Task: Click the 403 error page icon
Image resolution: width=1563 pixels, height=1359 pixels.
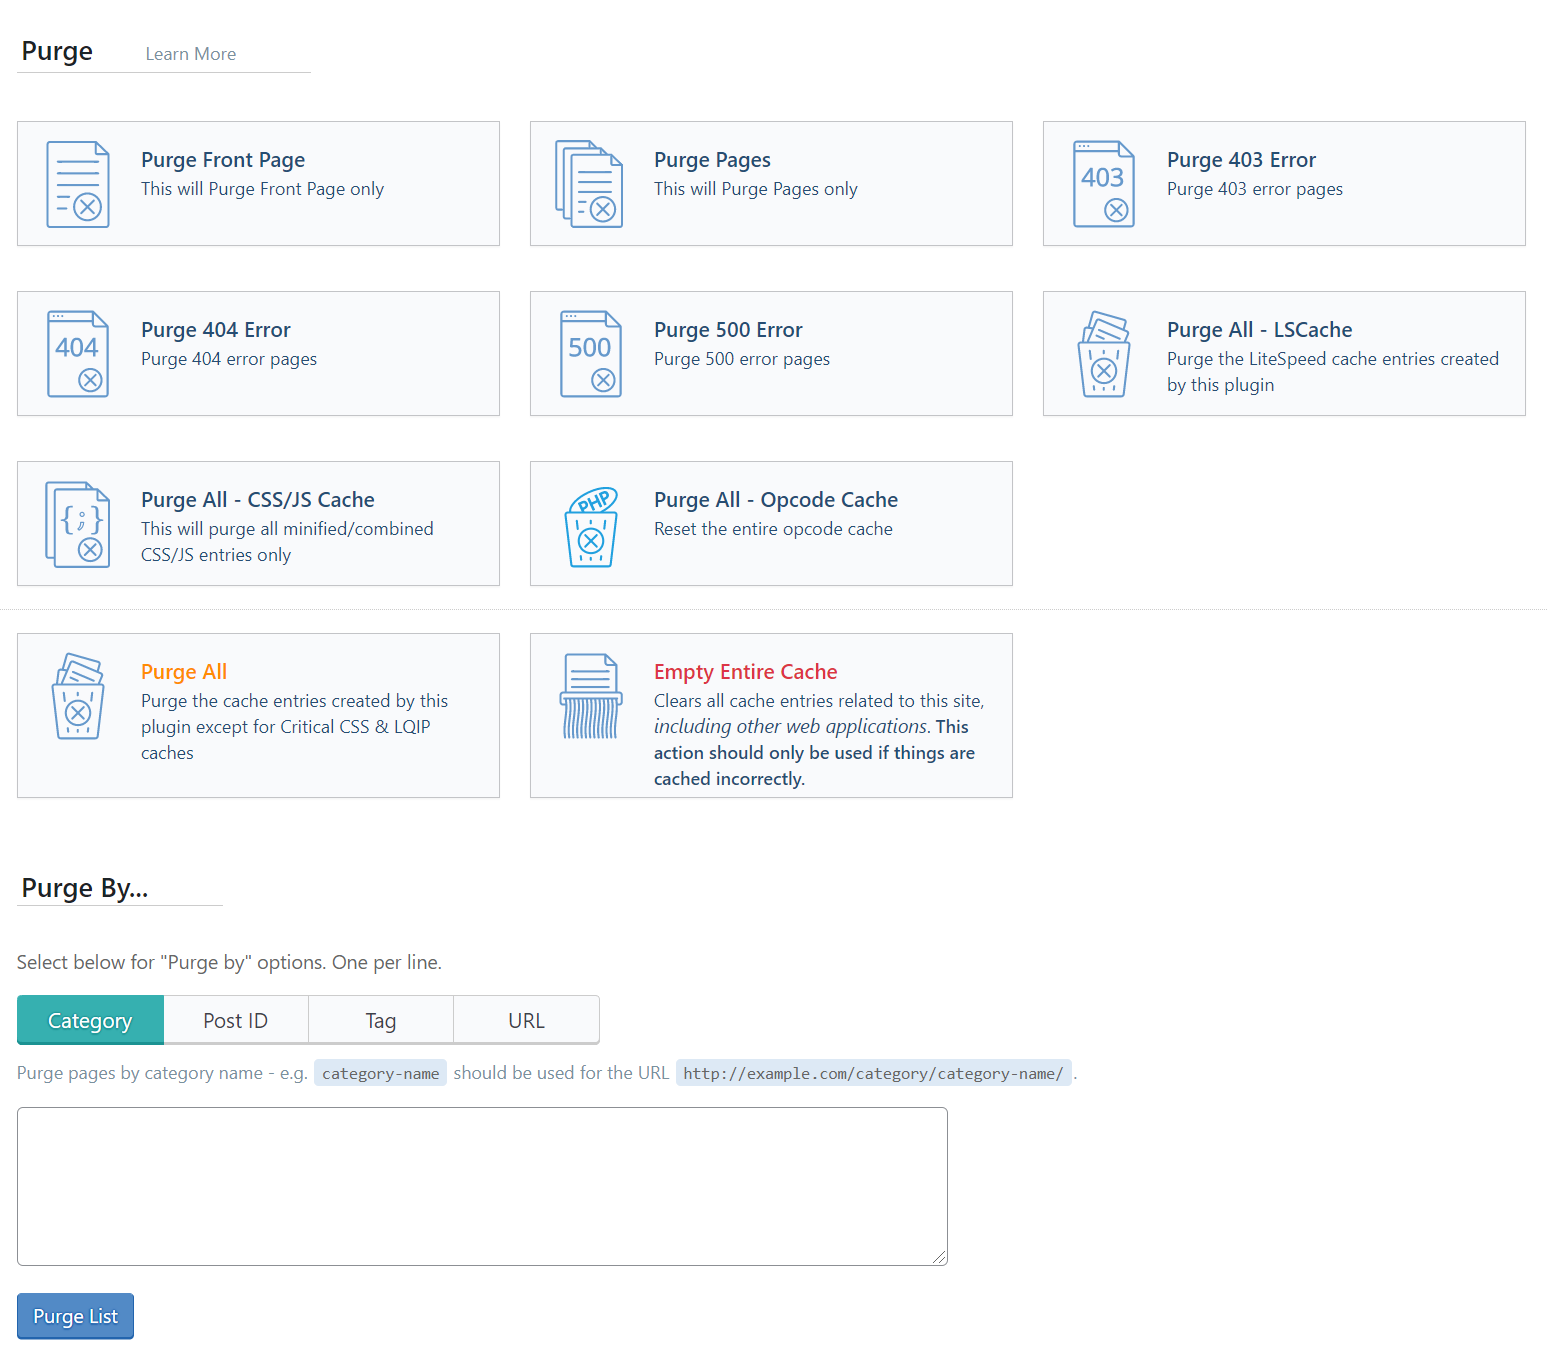Action: click(1103, 184)
